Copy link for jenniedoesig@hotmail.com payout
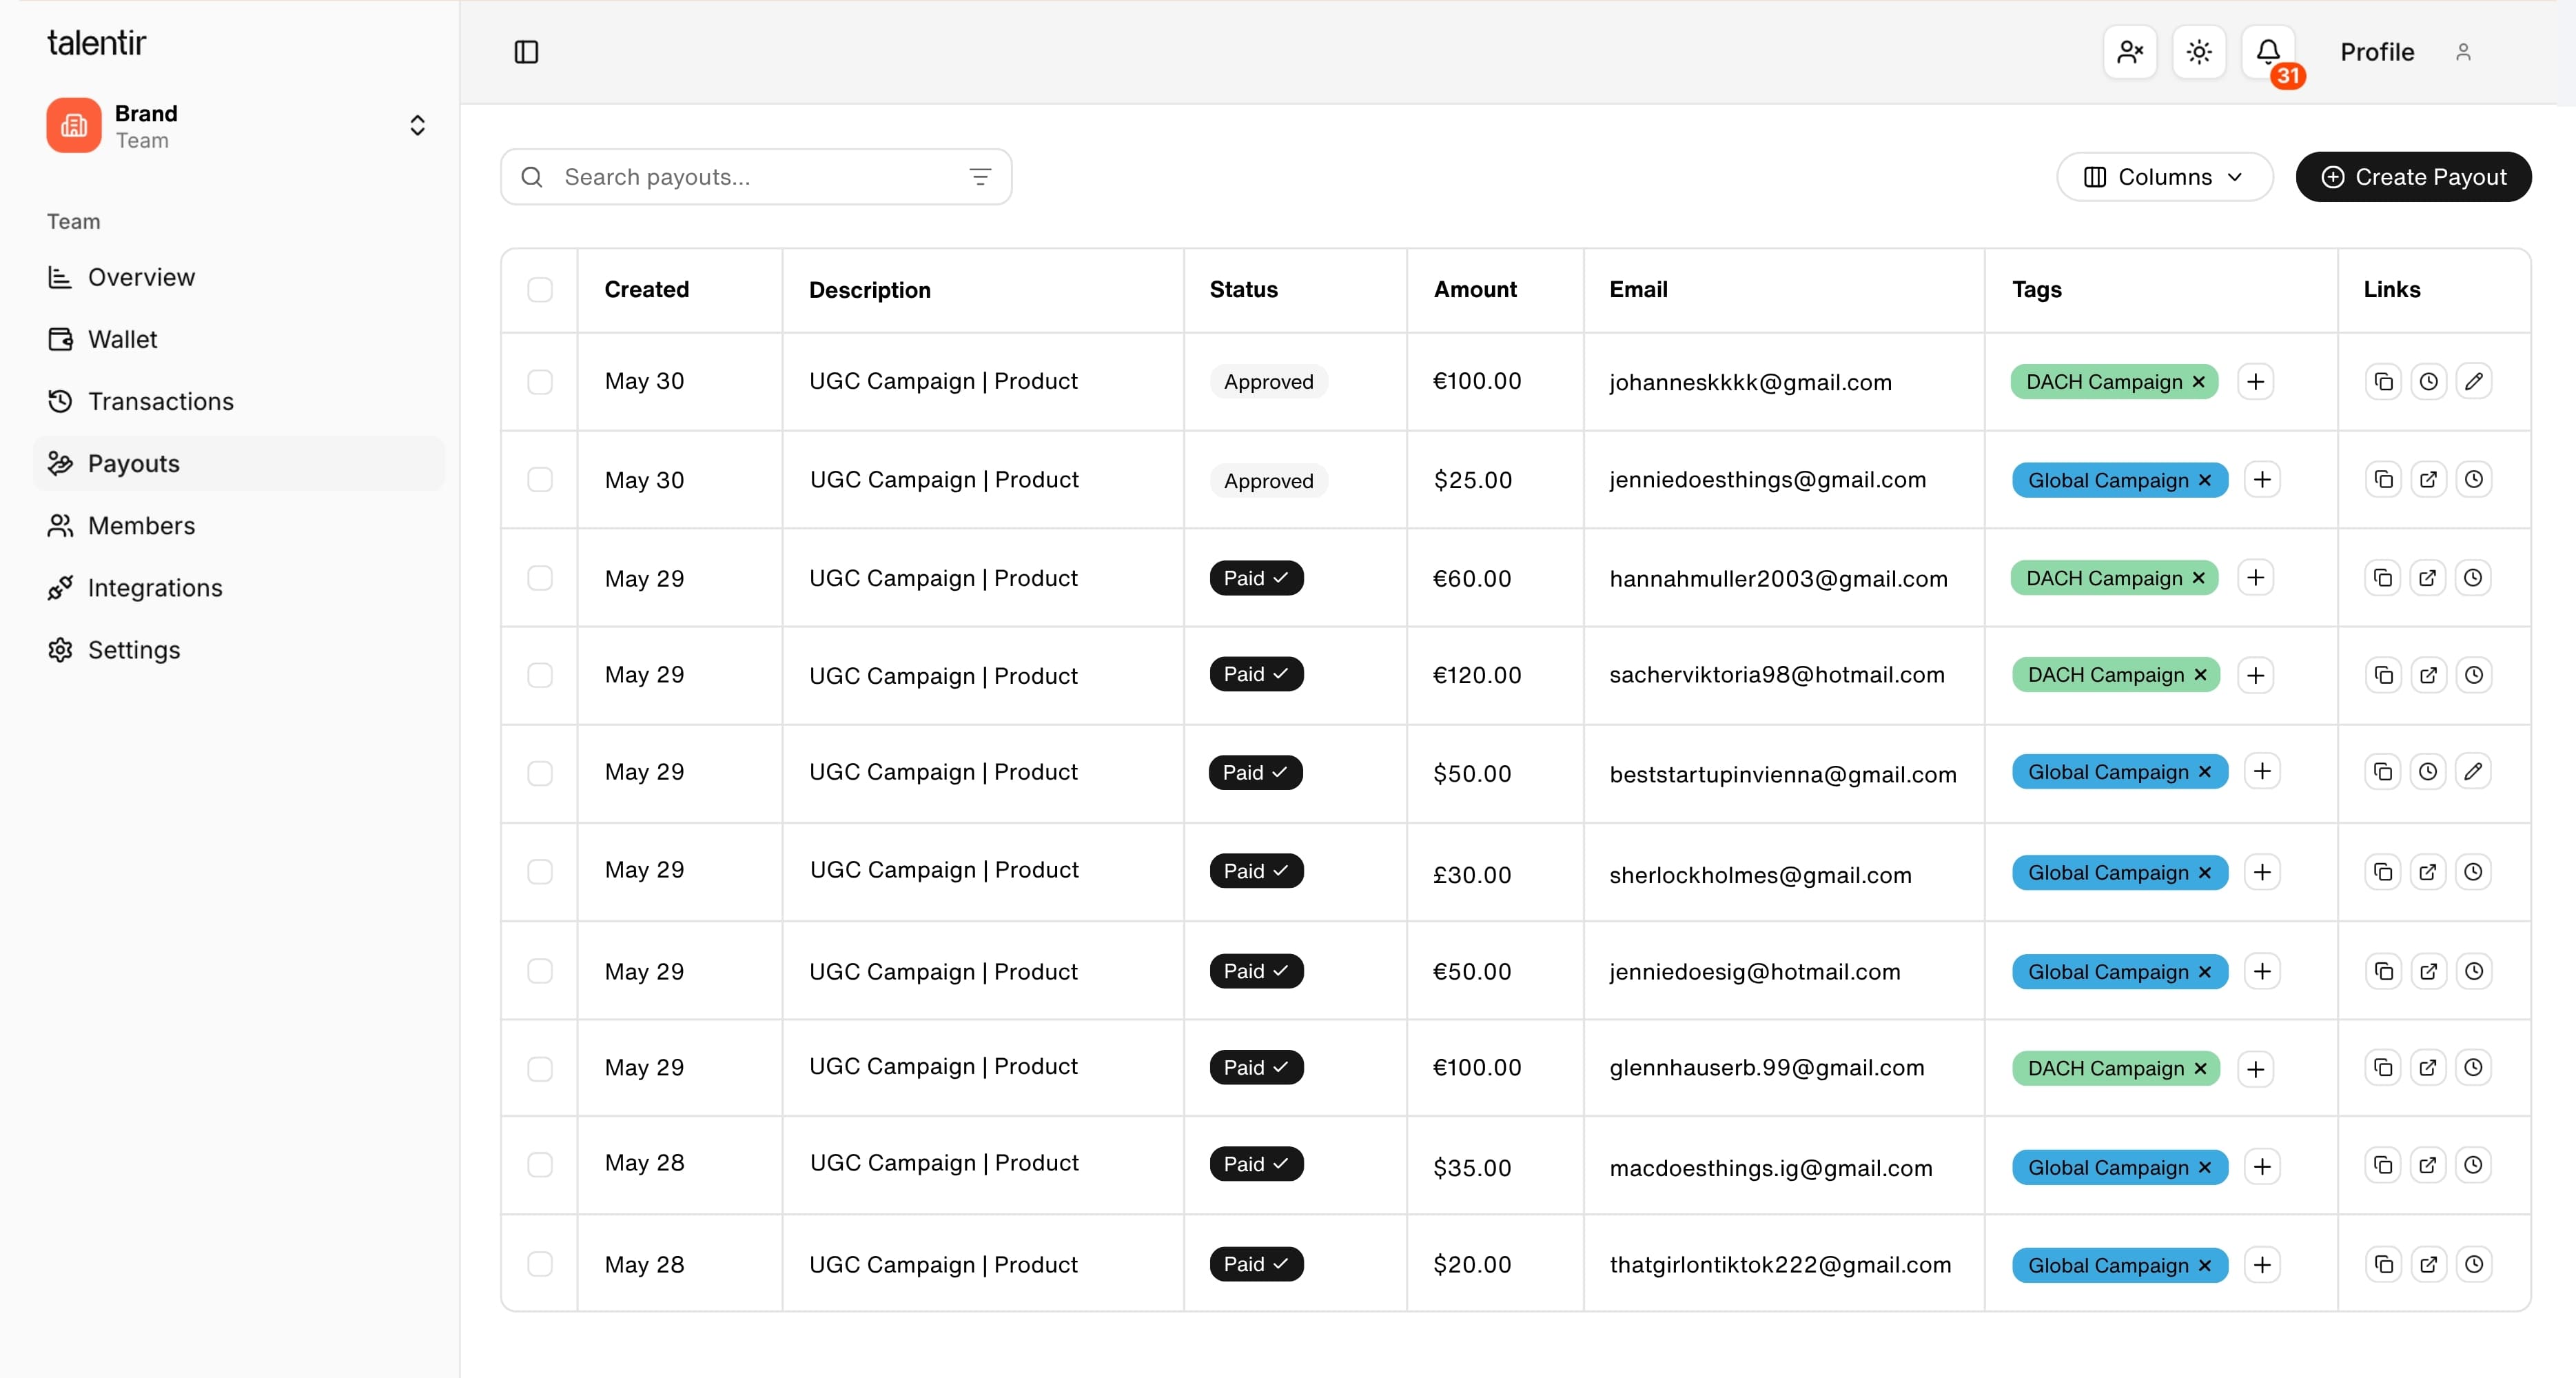Viewport: 2576px width, 1378px height. [x=2384, y=971]
